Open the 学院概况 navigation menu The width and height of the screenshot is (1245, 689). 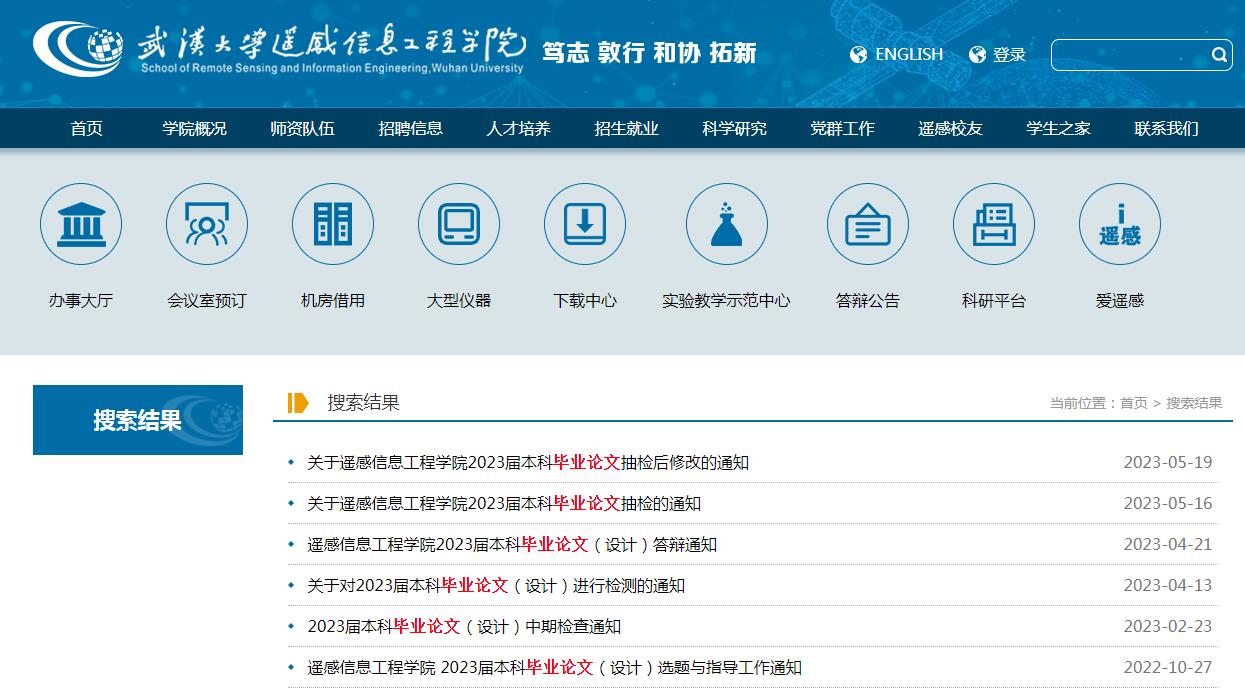tap(195, 128)
